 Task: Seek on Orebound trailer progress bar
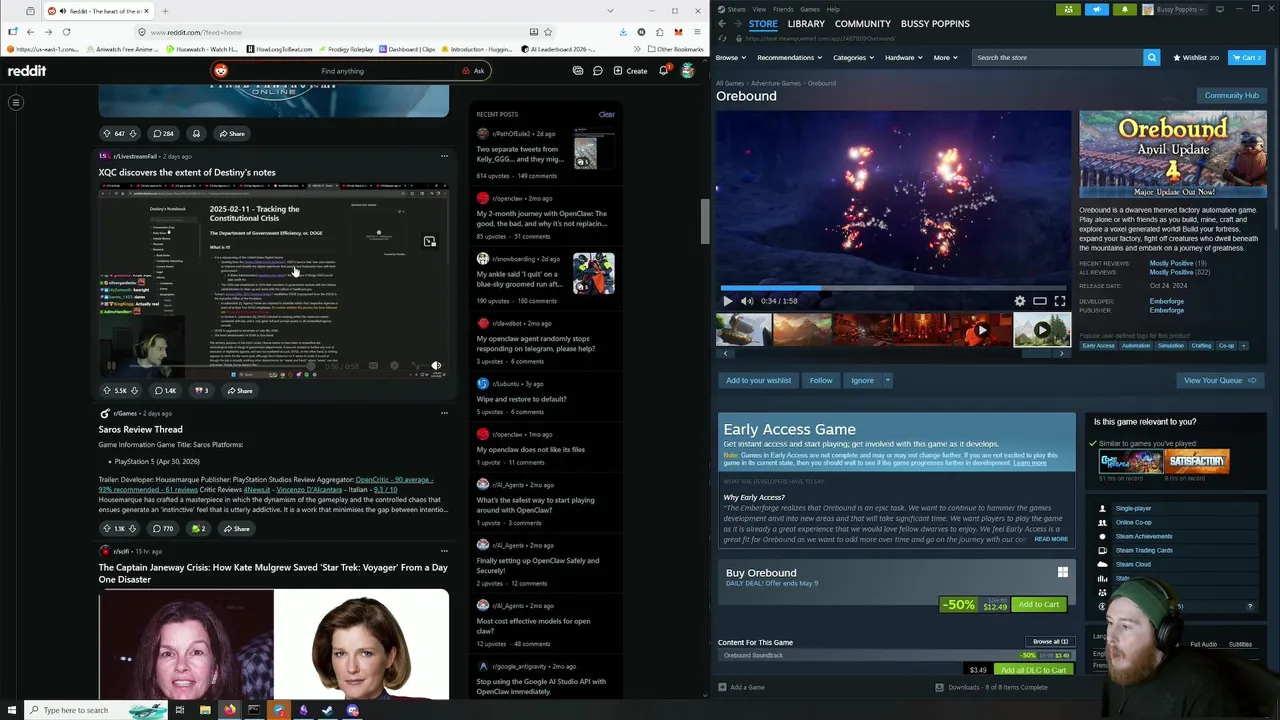[x=893, y=288]
